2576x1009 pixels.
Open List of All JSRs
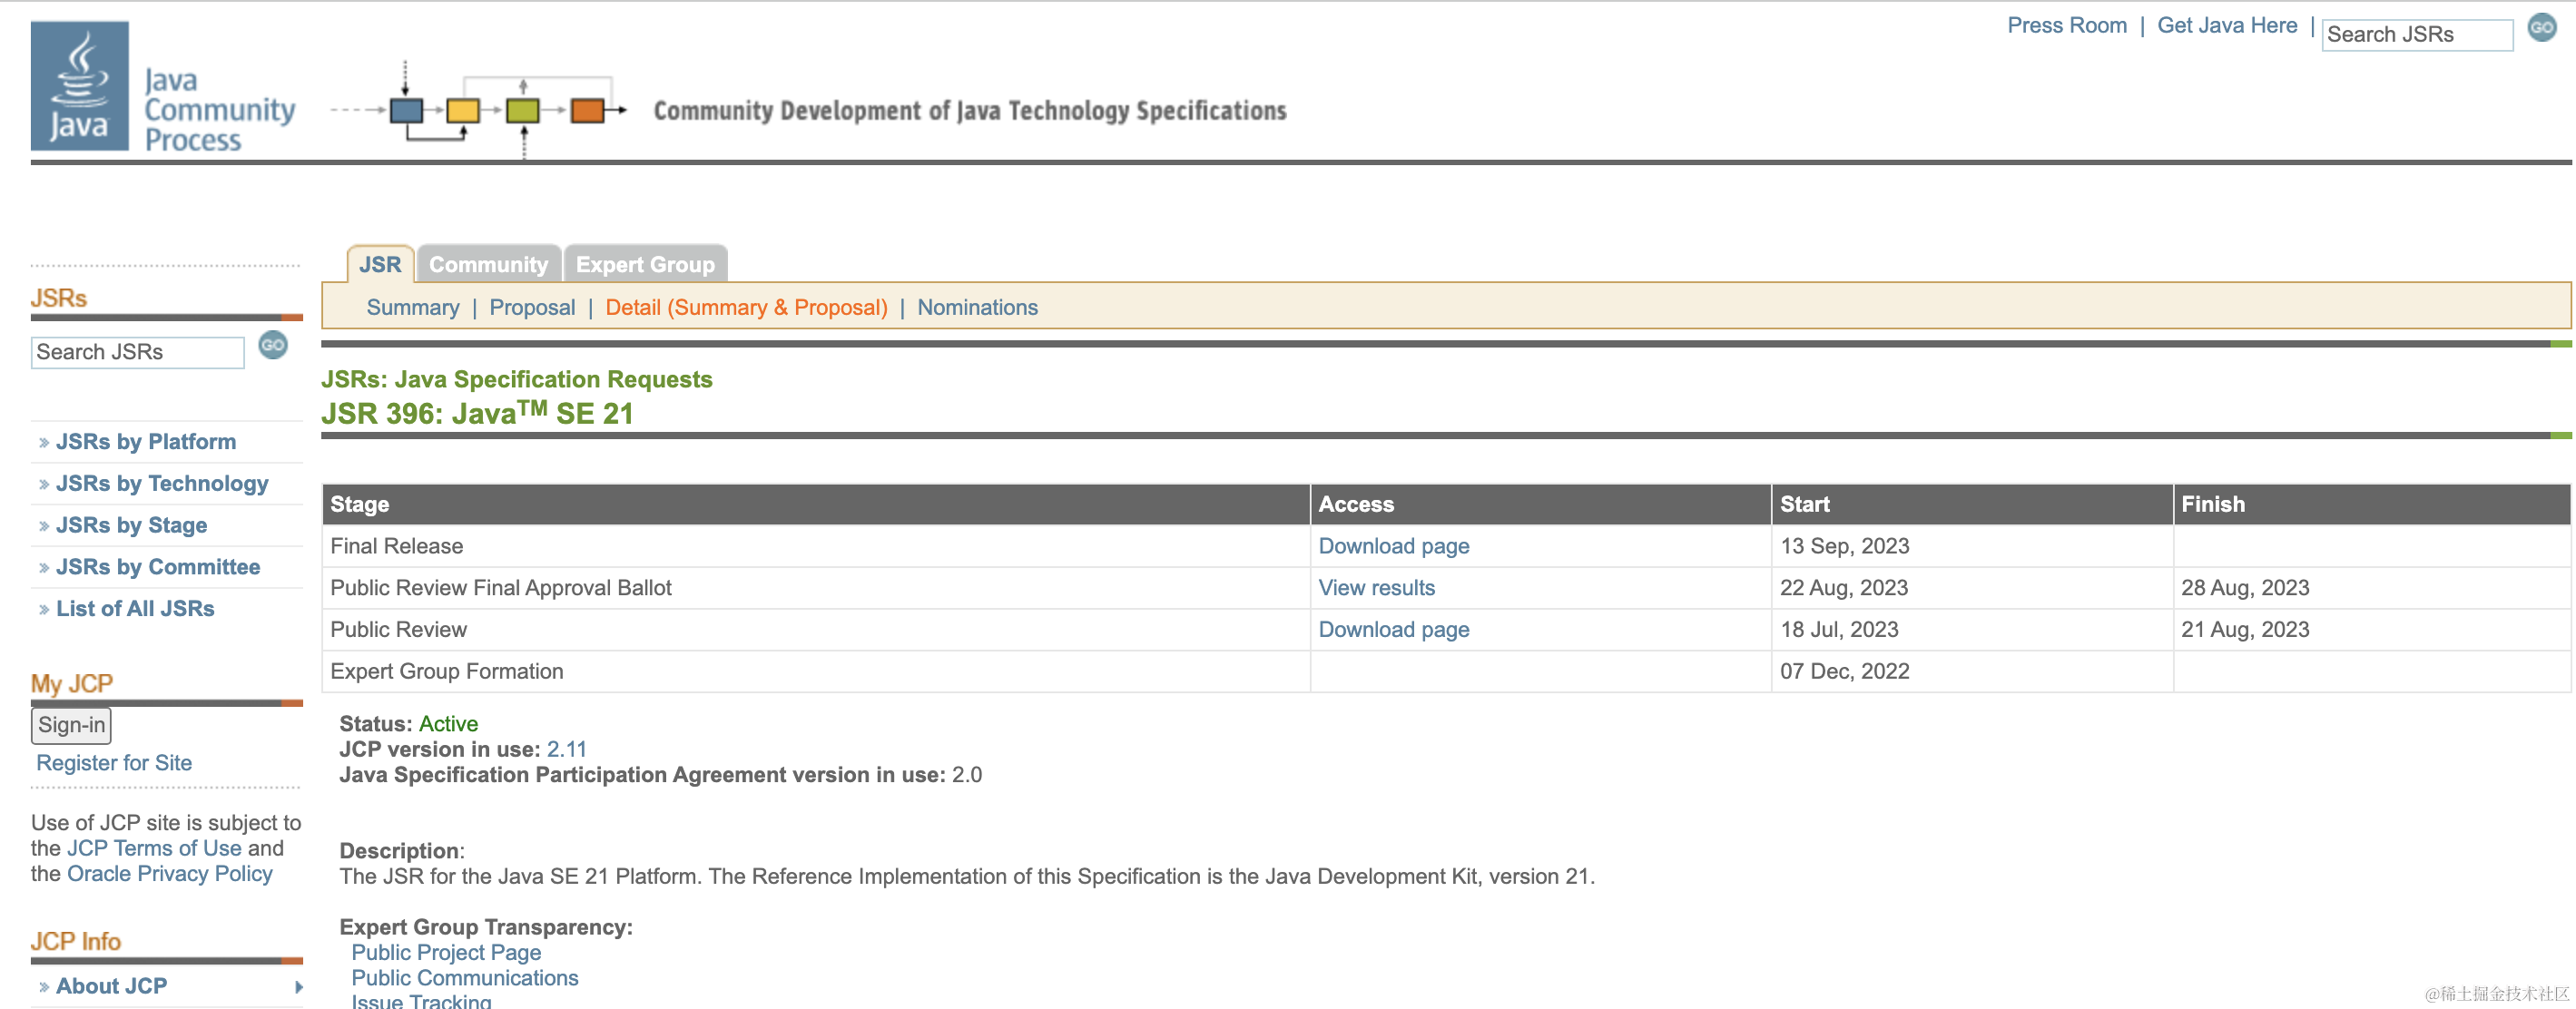tap(135, 608)
